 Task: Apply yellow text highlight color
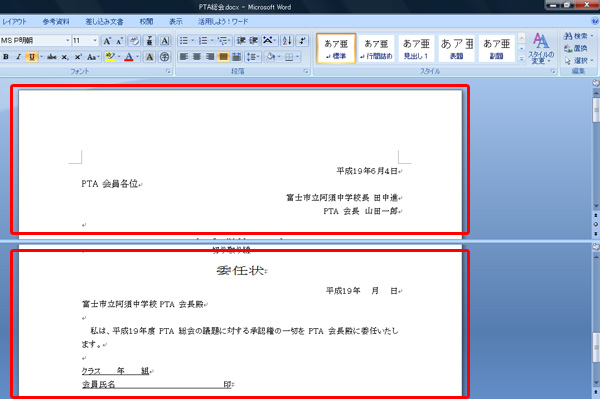tap(110, 57)
